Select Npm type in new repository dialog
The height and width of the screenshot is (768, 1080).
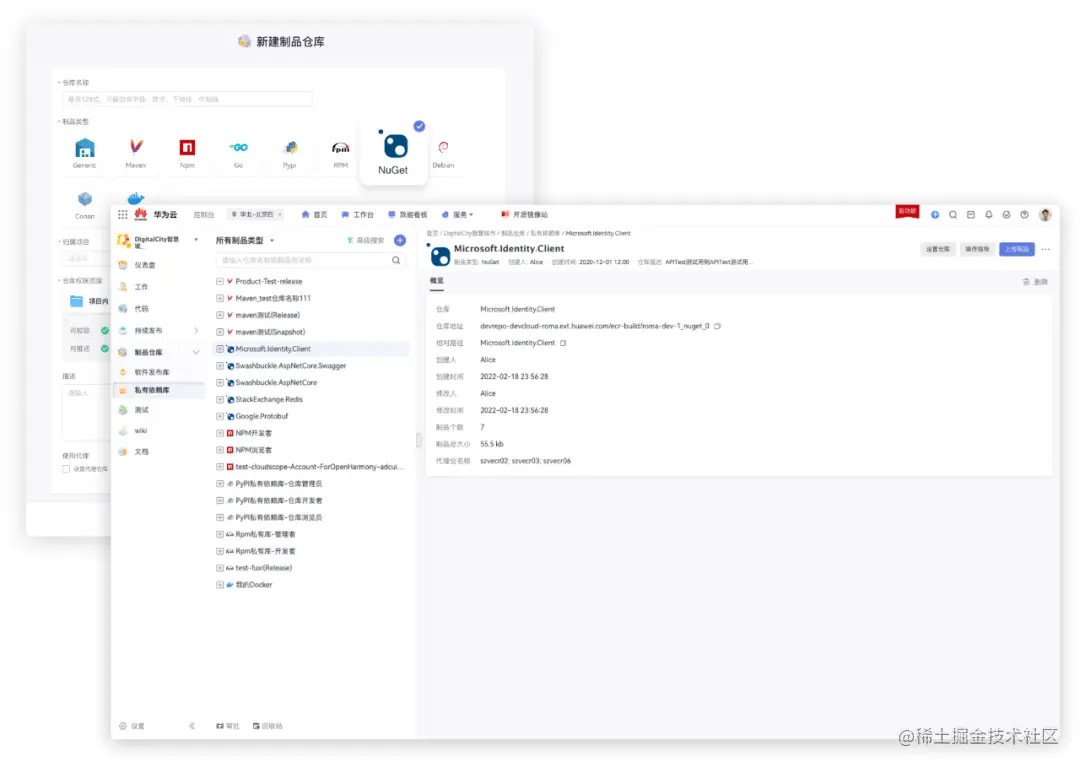pyautogui.click(x=187, y=153)
